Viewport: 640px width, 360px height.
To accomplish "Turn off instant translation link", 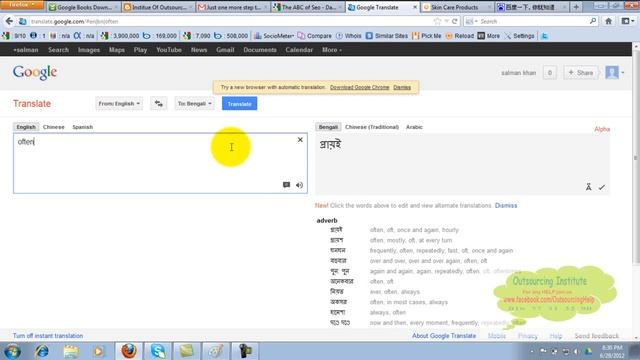I will click(x=48, y=336).
